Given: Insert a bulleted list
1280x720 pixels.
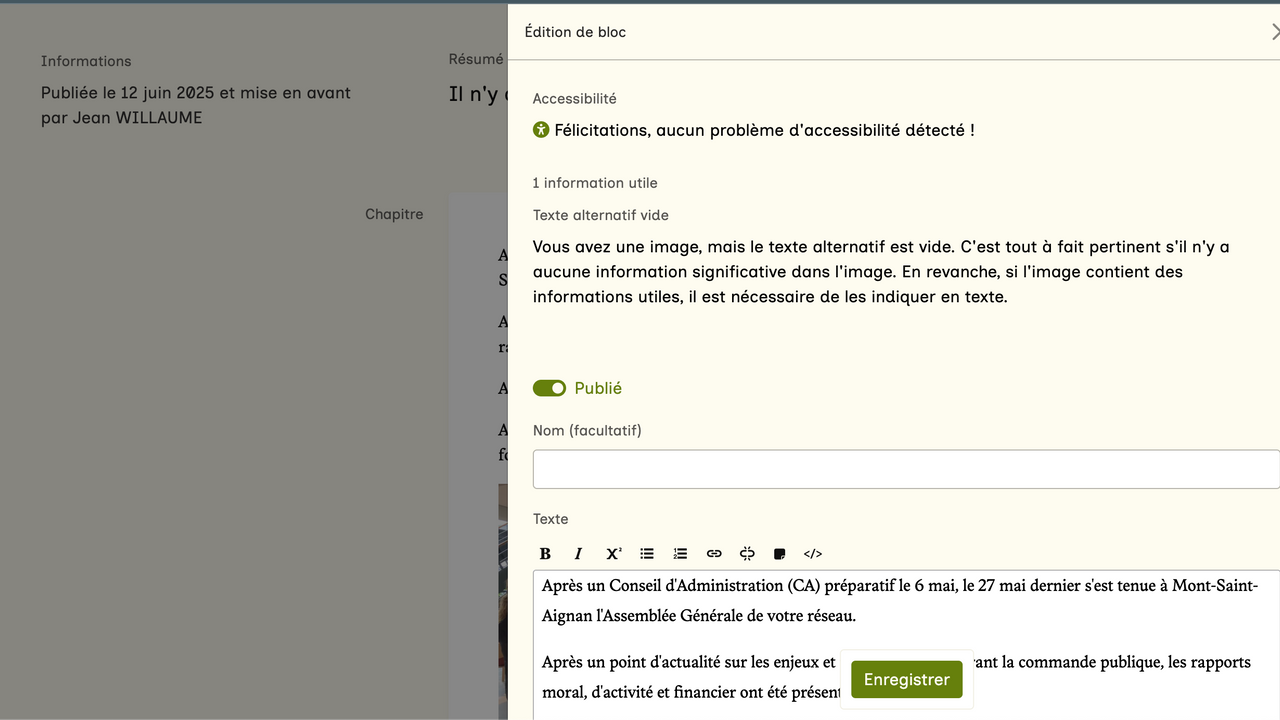Looking at the screenshot, I should coord(647,554).
